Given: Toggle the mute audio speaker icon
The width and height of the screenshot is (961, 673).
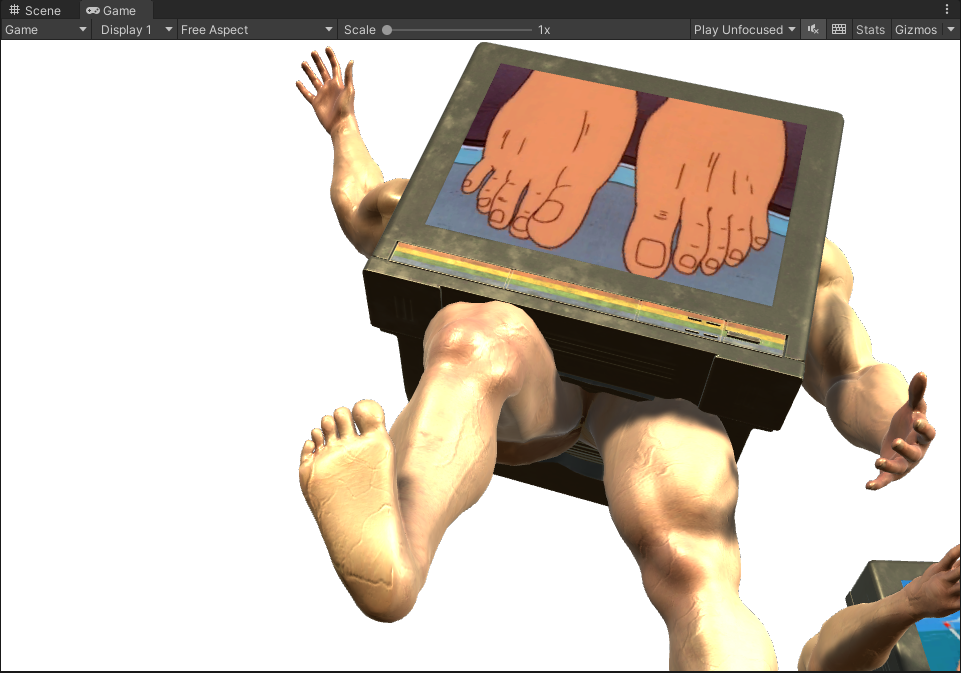Looking at the screenshot, I should [814, 30].
